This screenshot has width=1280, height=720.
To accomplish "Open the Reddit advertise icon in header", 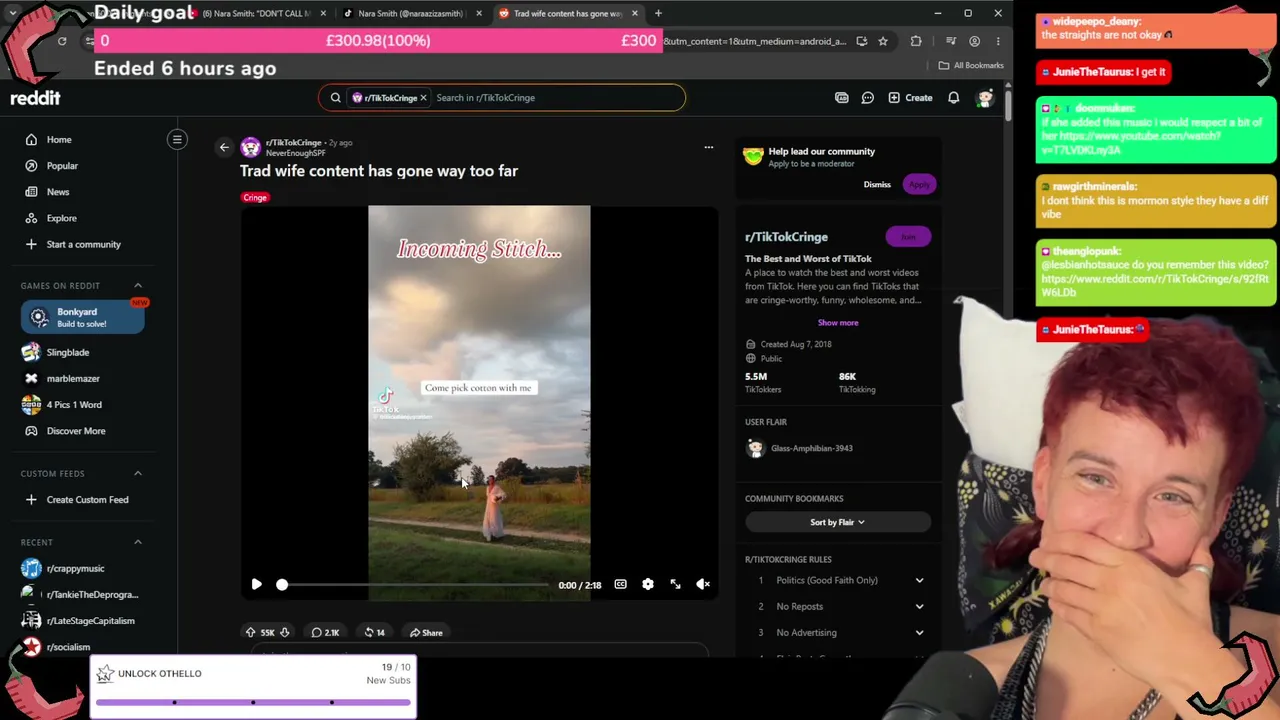I will 842,98.
